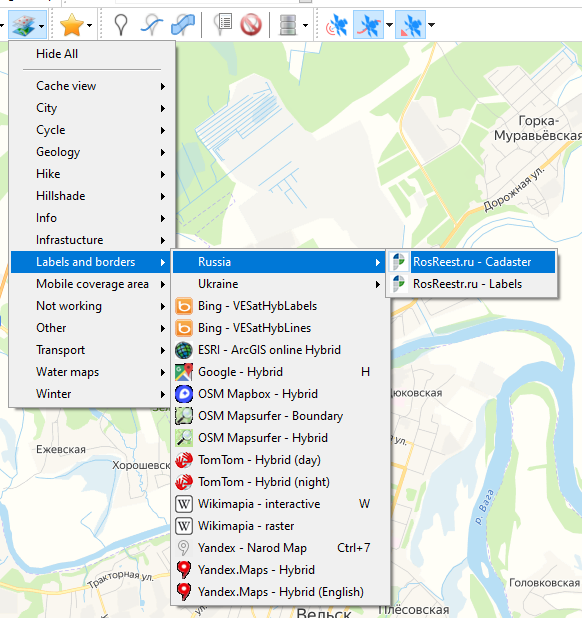582x618 pixels.
Task: Enable Google - Hybrid layer
Action: [x=279, y=372]
